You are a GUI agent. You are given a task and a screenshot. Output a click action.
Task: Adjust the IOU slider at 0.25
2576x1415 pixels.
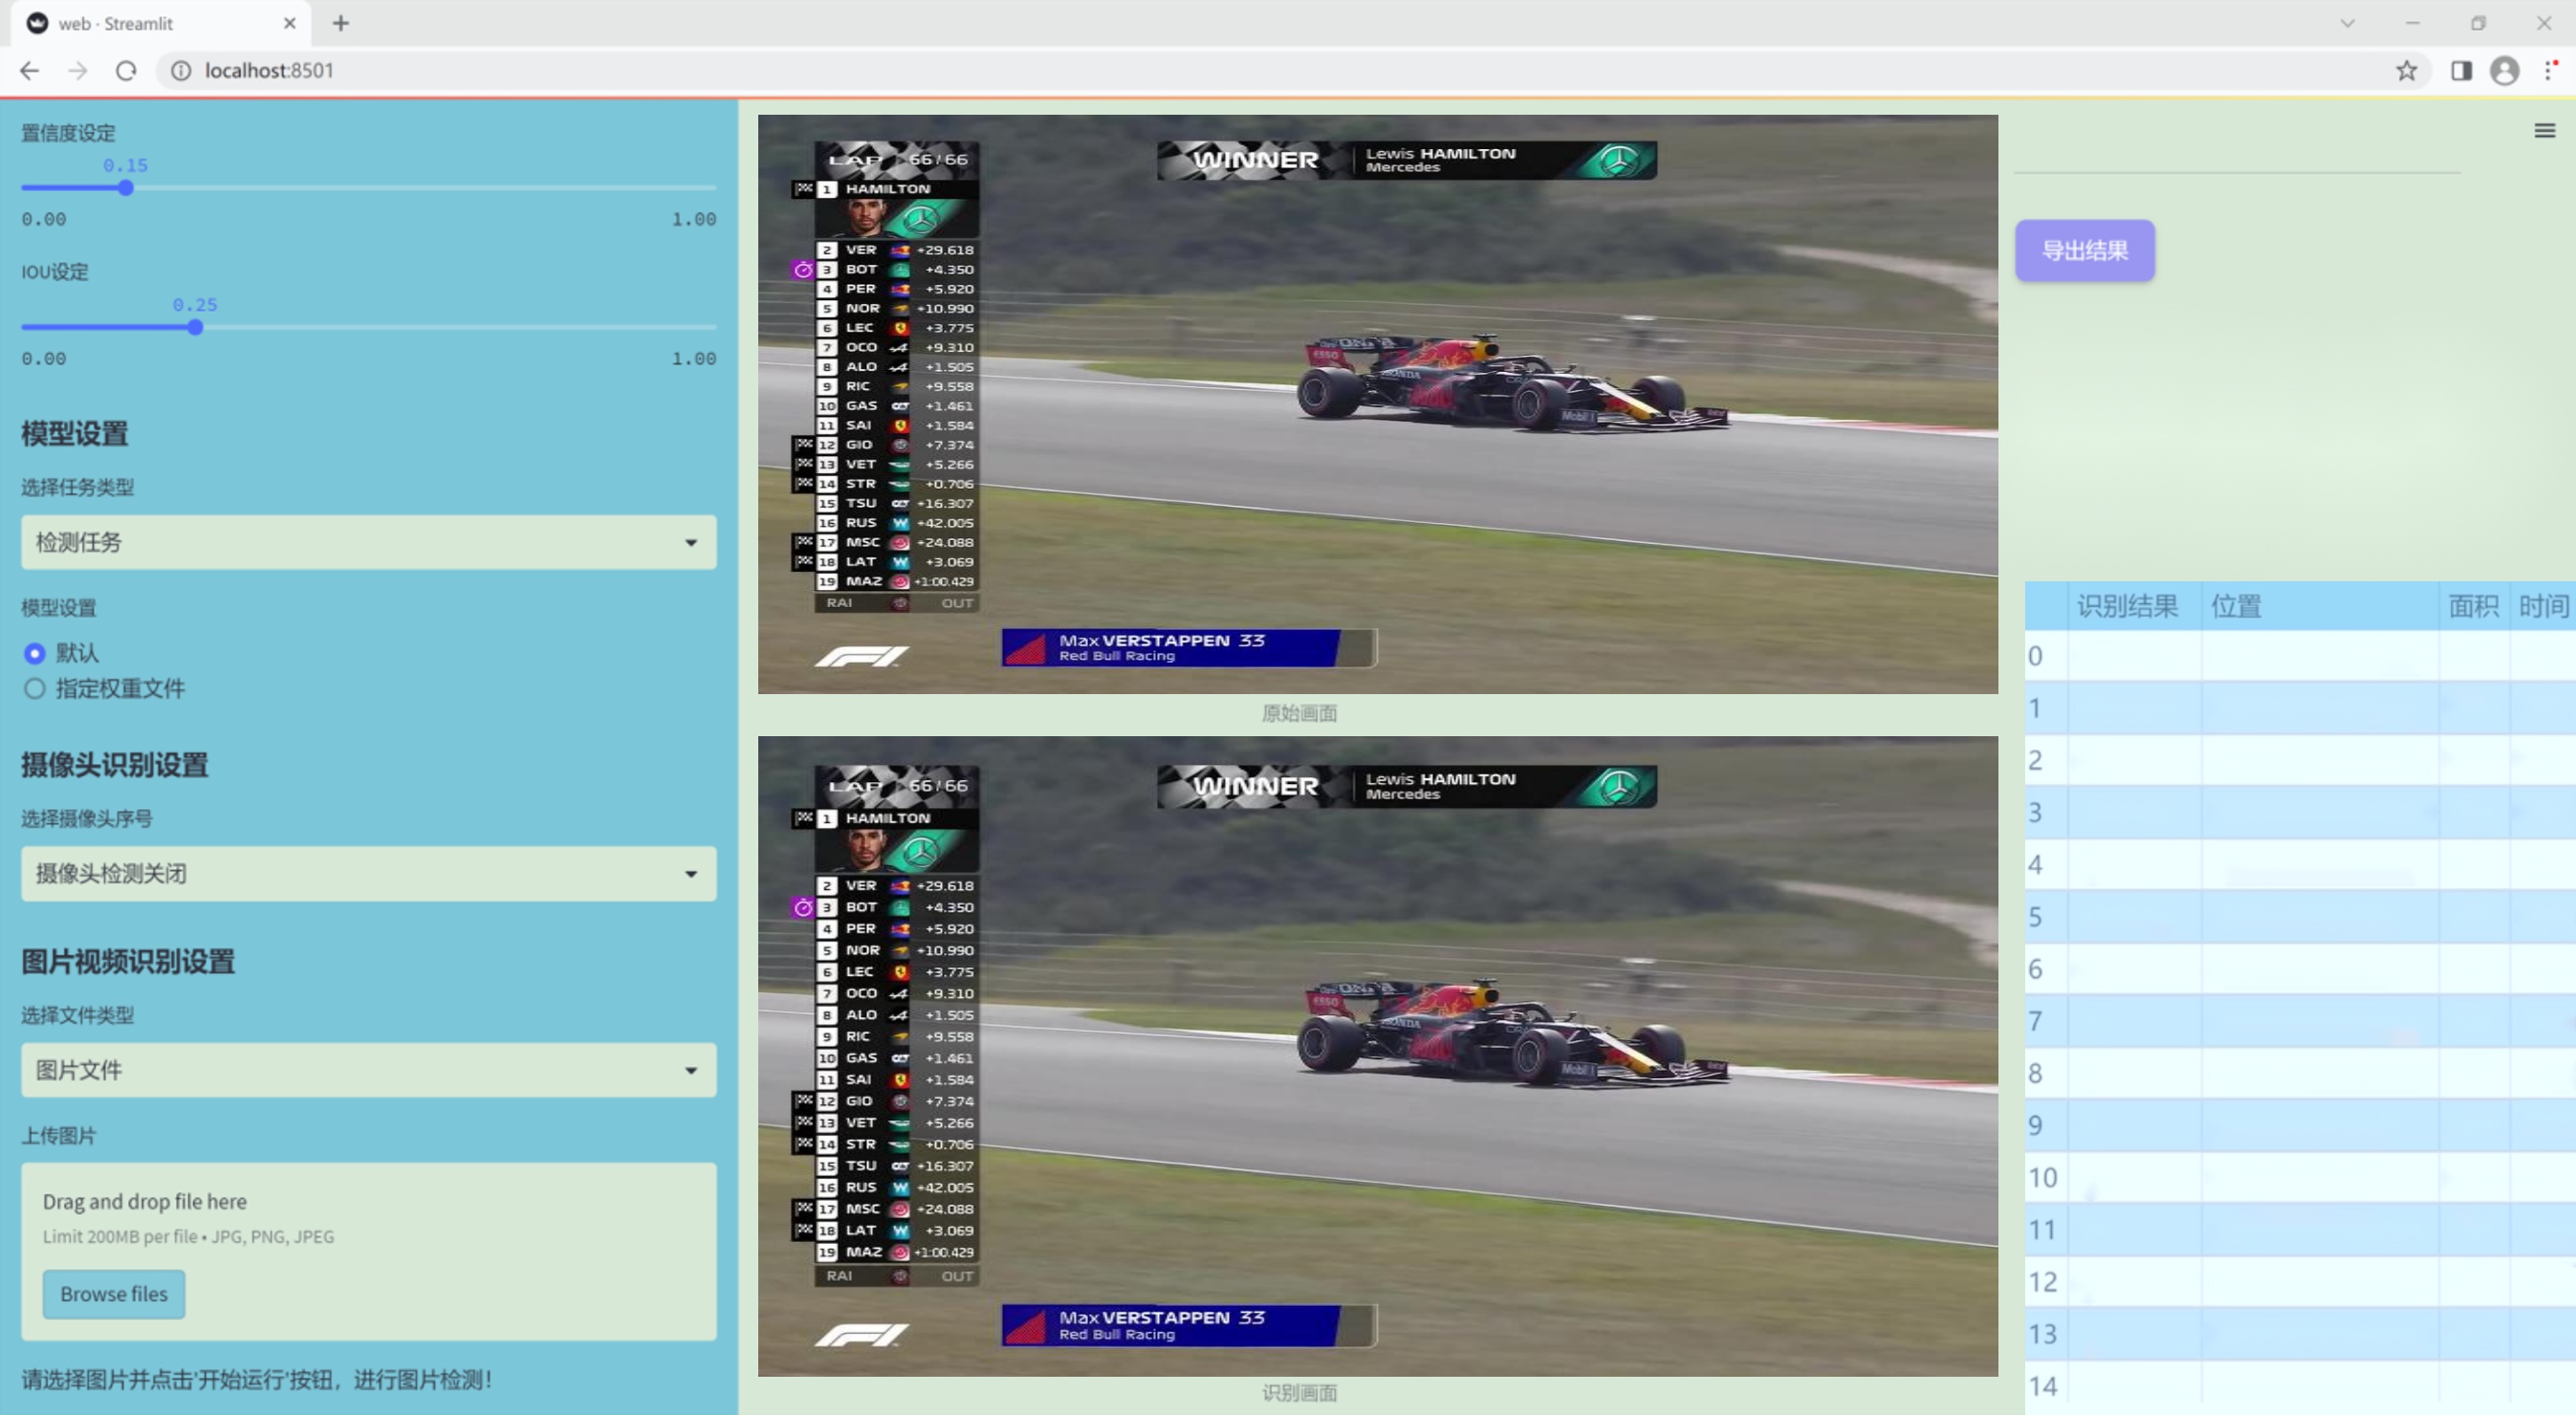195,327
